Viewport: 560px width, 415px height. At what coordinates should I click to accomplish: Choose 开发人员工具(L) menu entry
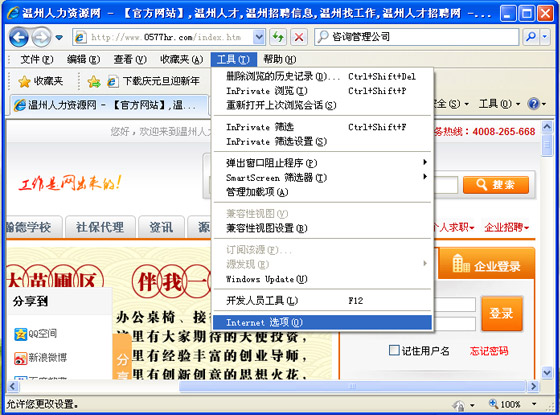[322, 301]
